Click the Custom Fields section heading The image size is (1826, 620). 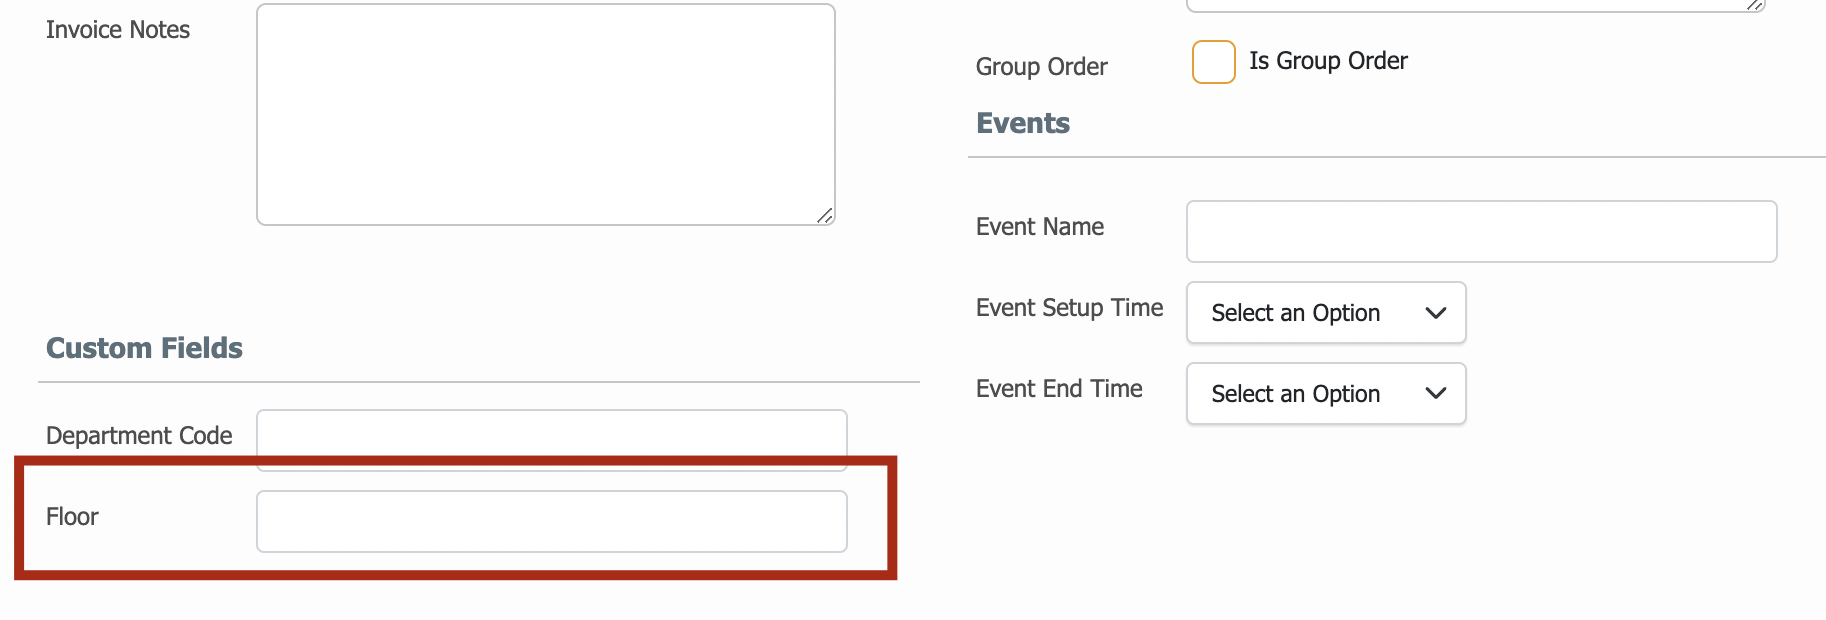click(x=144, y=348)
